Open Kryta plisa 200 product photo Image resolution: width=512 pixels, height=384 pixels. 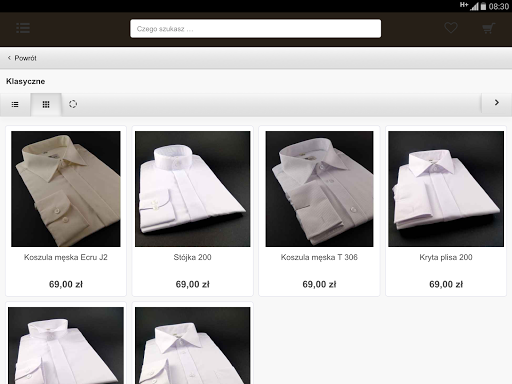(446, 189)
